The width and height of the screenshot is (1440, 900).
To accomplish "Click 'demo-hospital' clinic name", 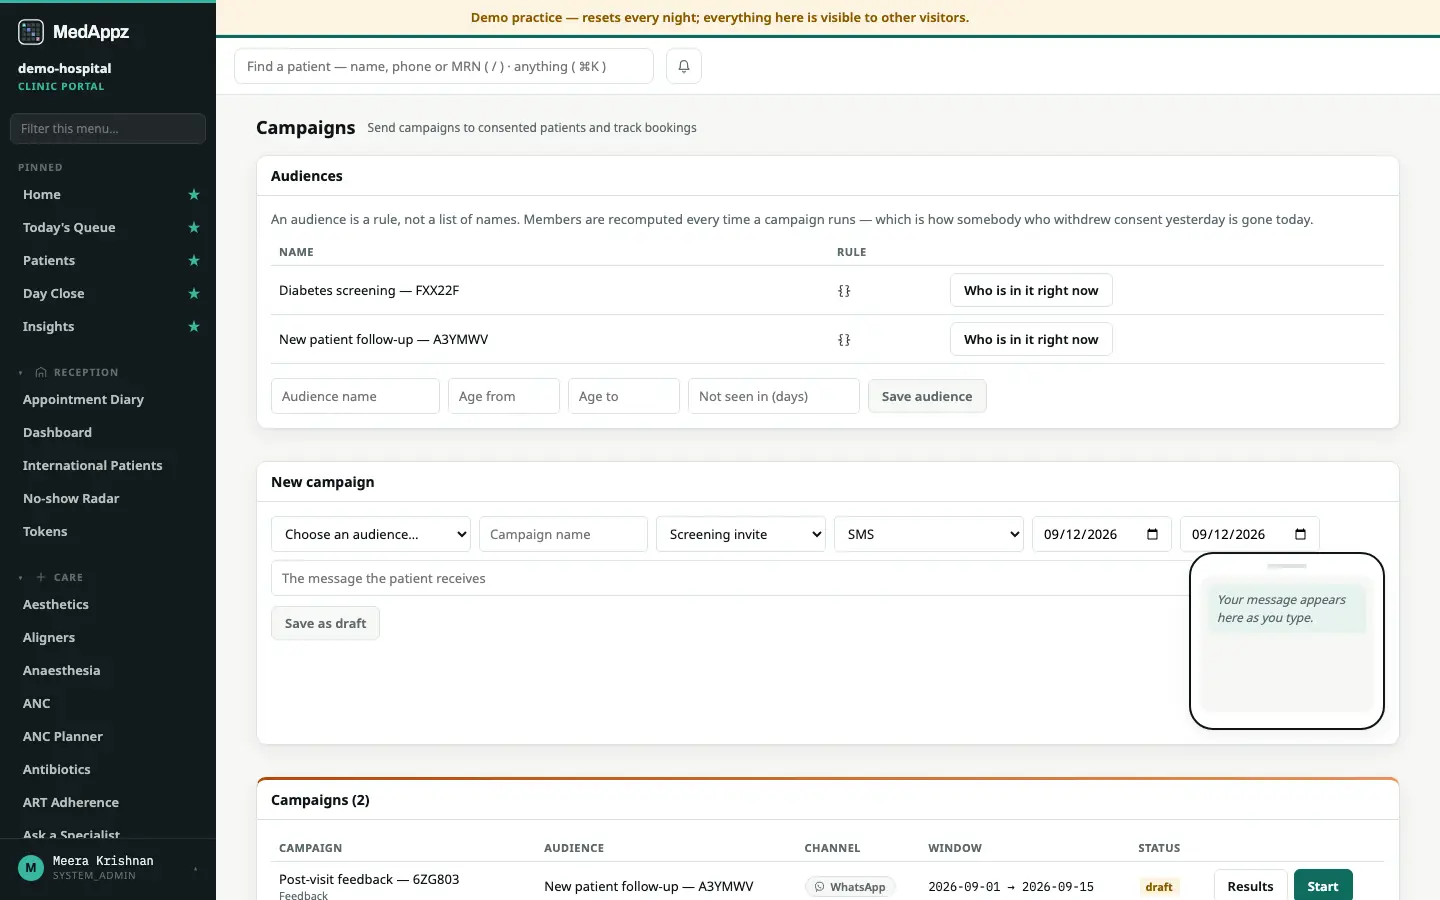I will [x=65, y=69].
